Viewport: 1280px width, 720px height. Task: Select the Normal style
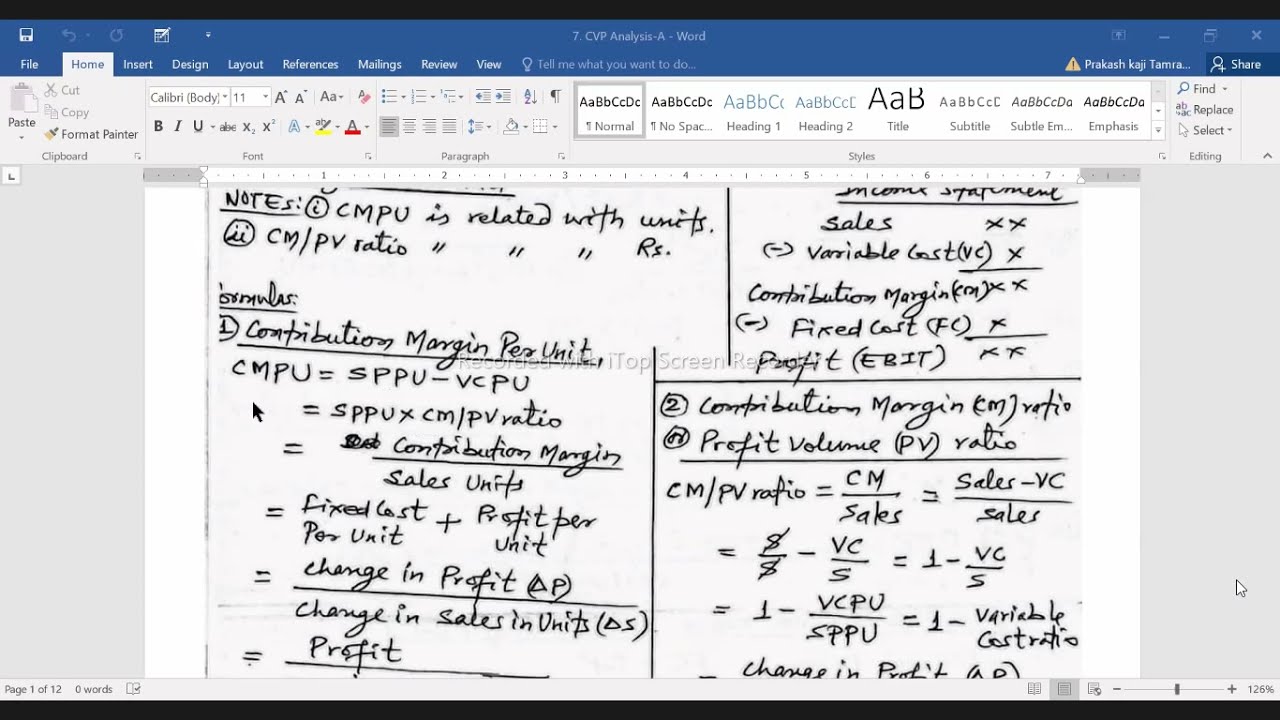coord(610,110)
